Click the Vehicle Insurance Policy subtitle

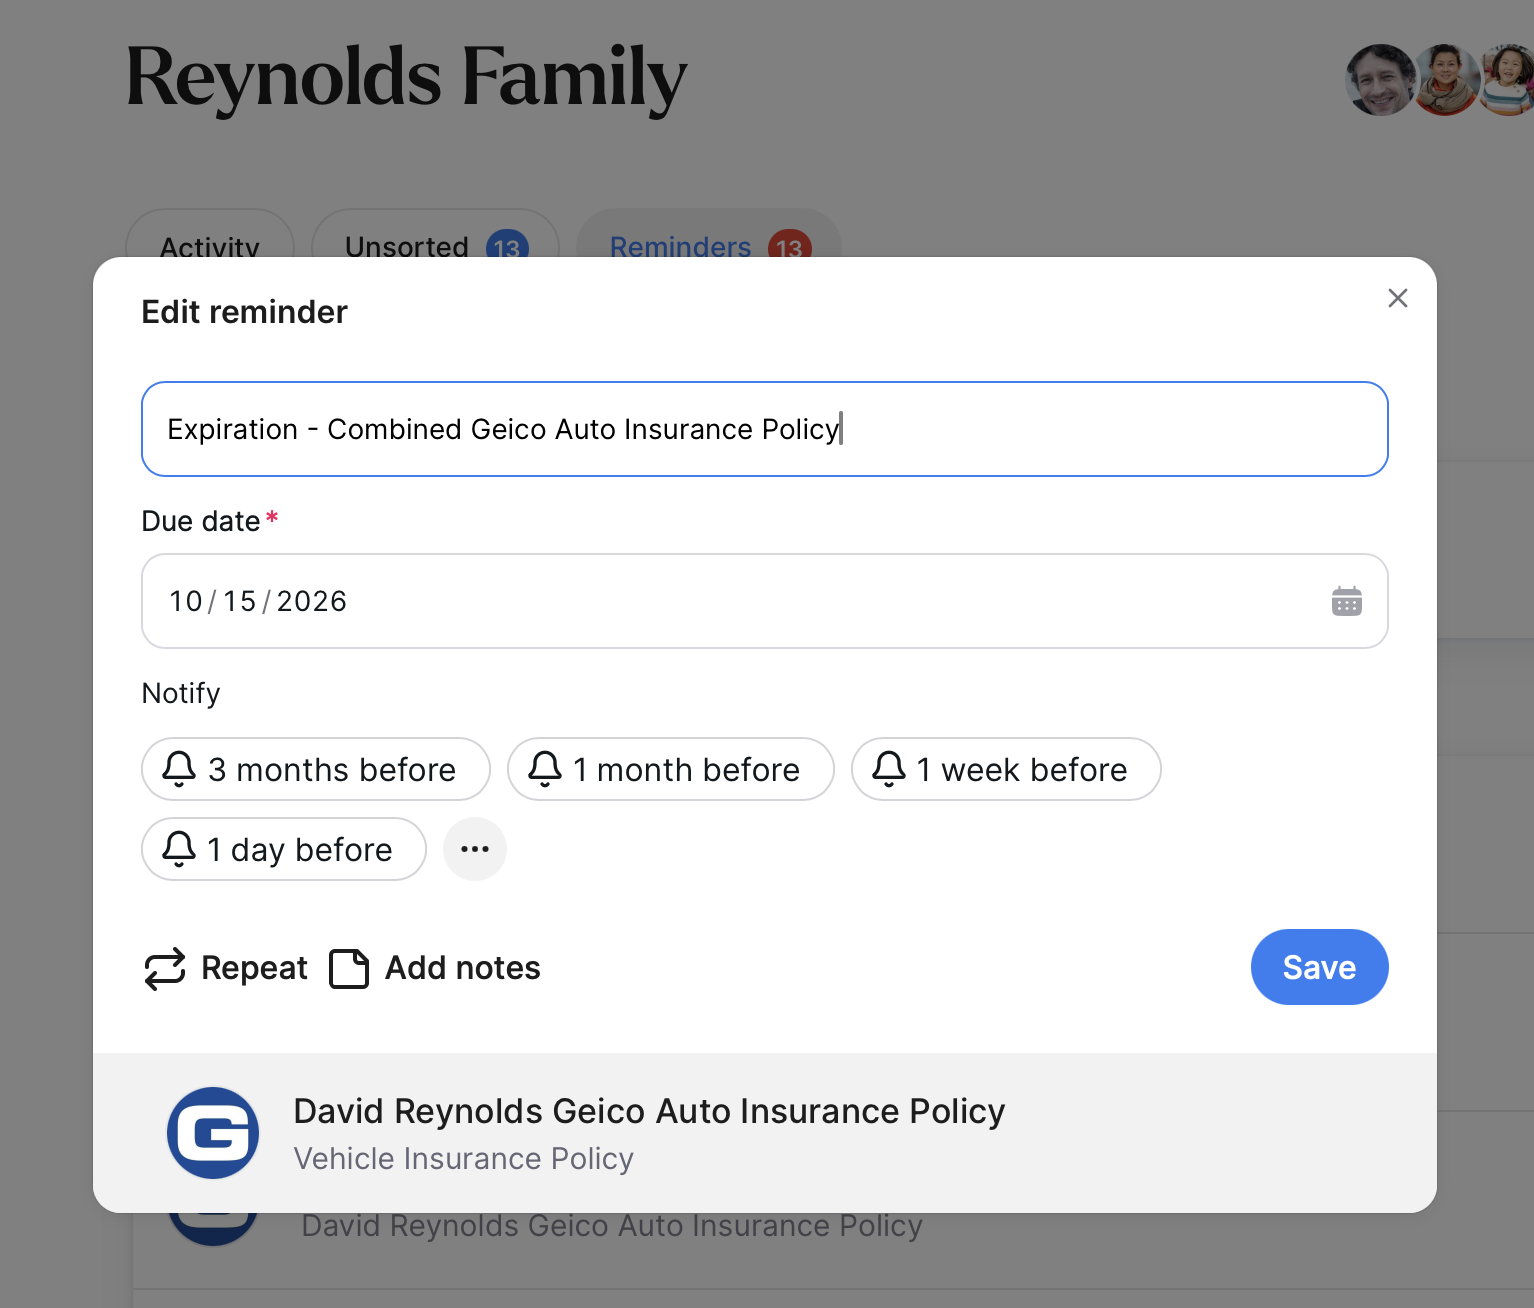point(464,1158)
